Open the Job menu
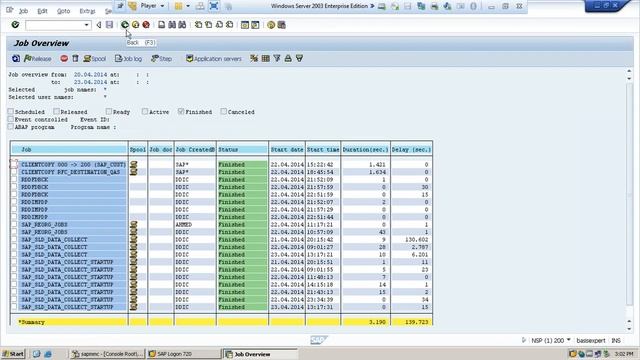This screenshot has width=640, height=360. (x=23, y=11)
